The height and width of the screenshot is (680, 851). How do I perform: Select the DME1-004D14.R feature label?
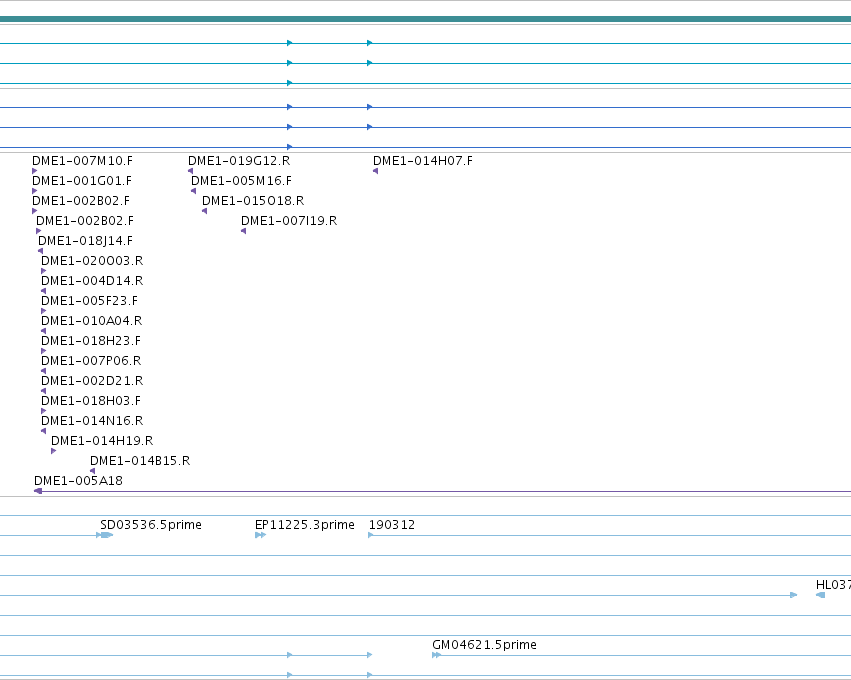click(92, 281)
